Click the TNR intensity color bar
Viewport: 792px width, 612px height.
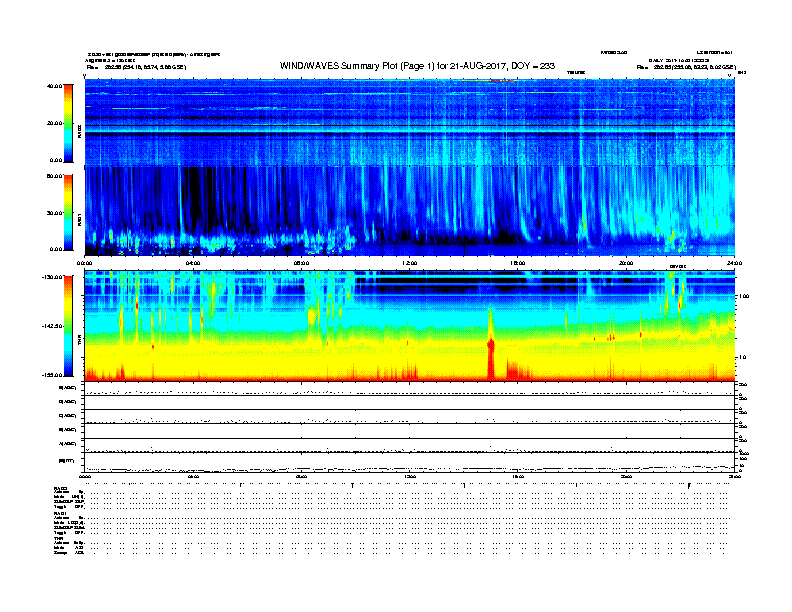point(68,326)
